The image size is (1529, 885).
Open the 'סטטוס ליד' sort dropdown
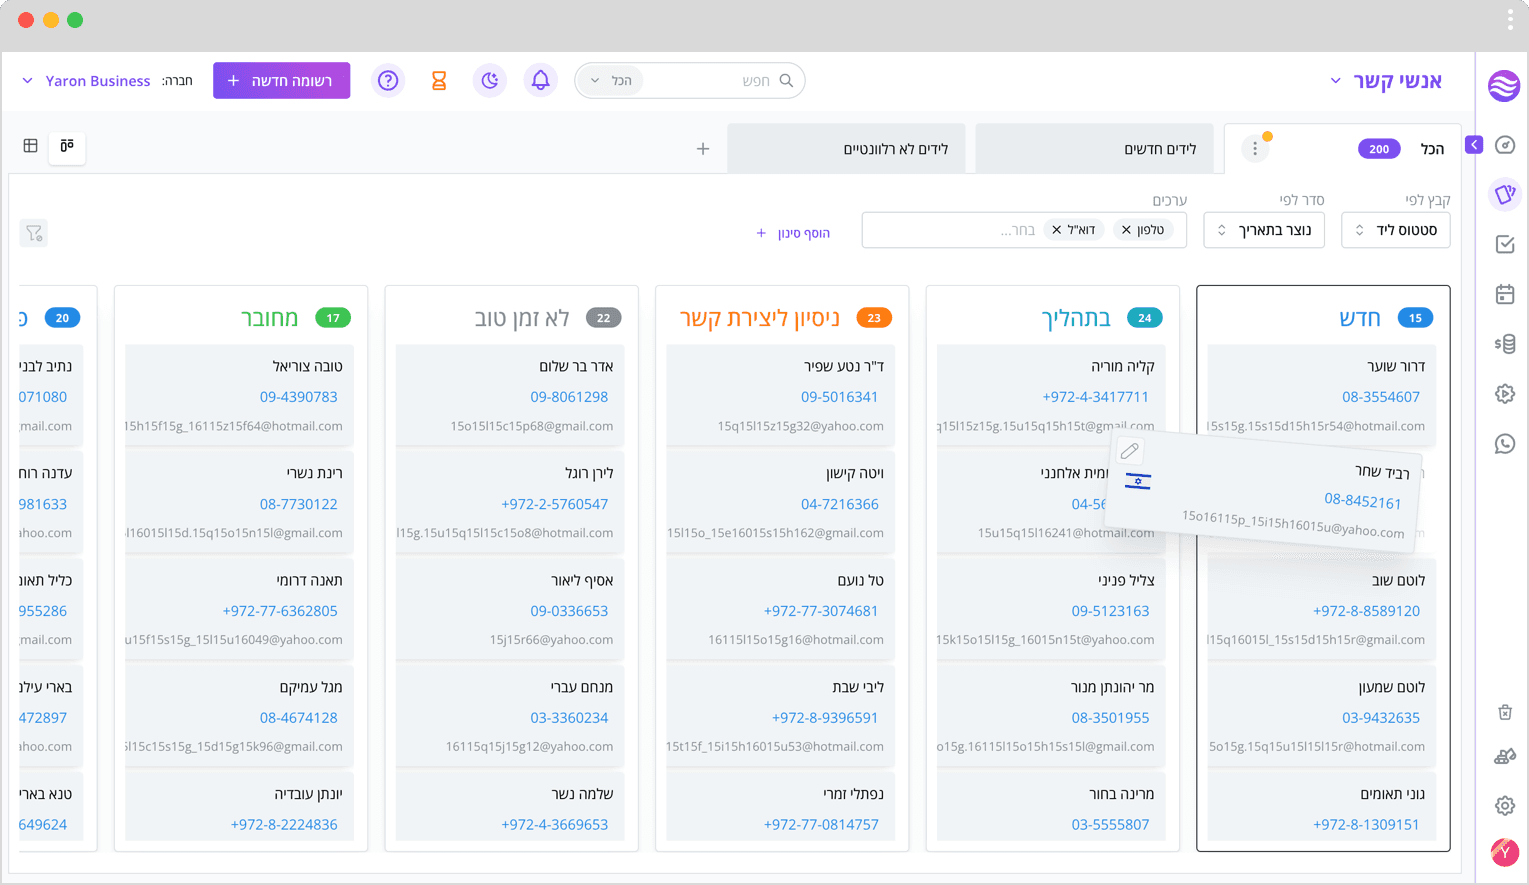click(x=1396, y=230)
